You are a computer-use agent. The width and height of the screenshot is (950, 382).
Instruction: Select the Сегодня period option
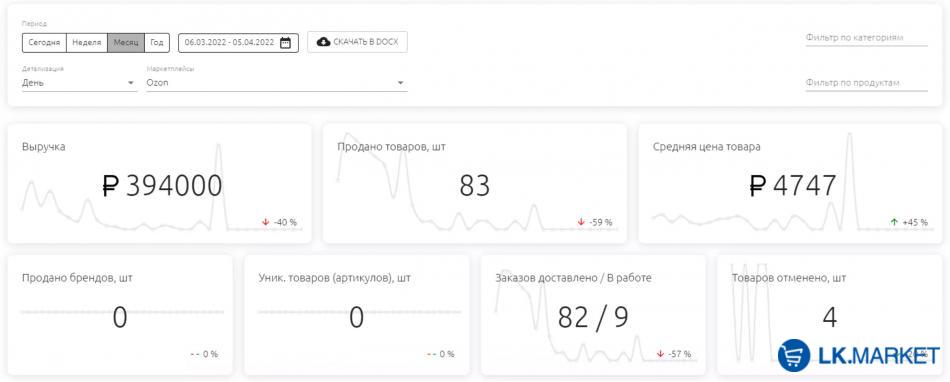coord(44,42)
